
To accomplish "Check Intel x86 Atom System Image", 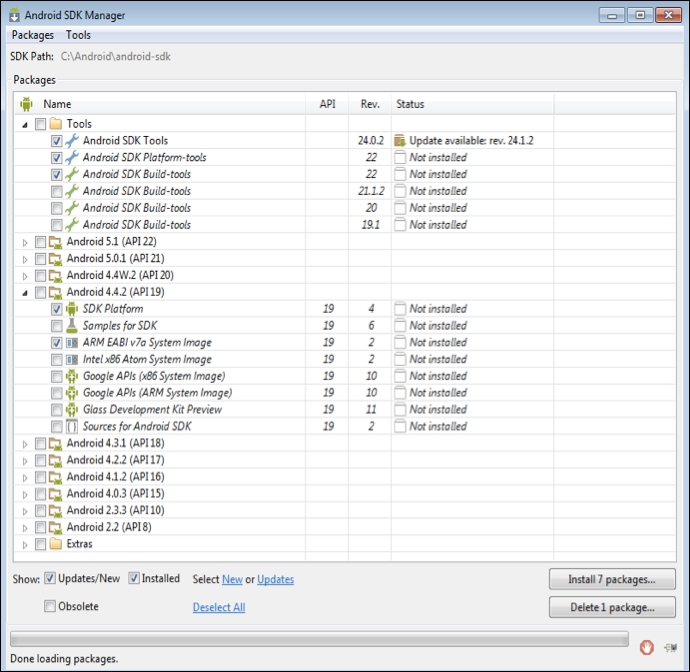I will [56, 359].
